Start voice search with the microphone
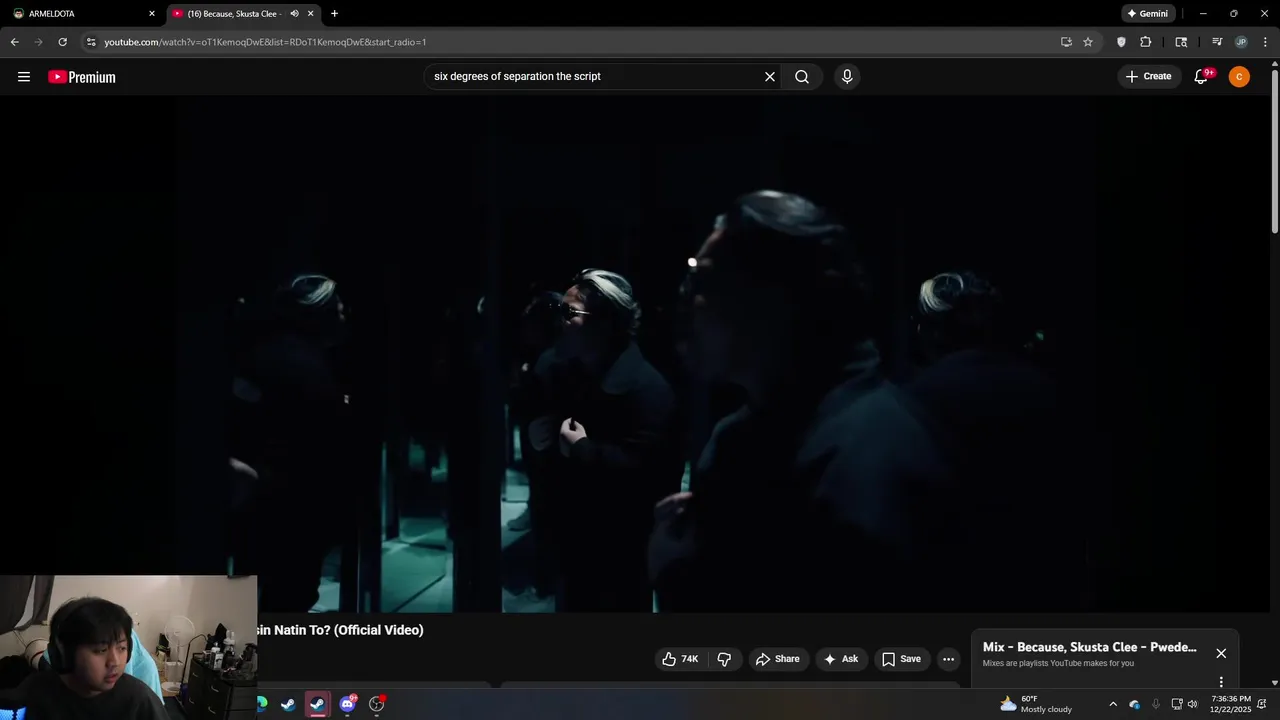The height and width of the screenshot is (720, 1280). (x=847, y=77)
